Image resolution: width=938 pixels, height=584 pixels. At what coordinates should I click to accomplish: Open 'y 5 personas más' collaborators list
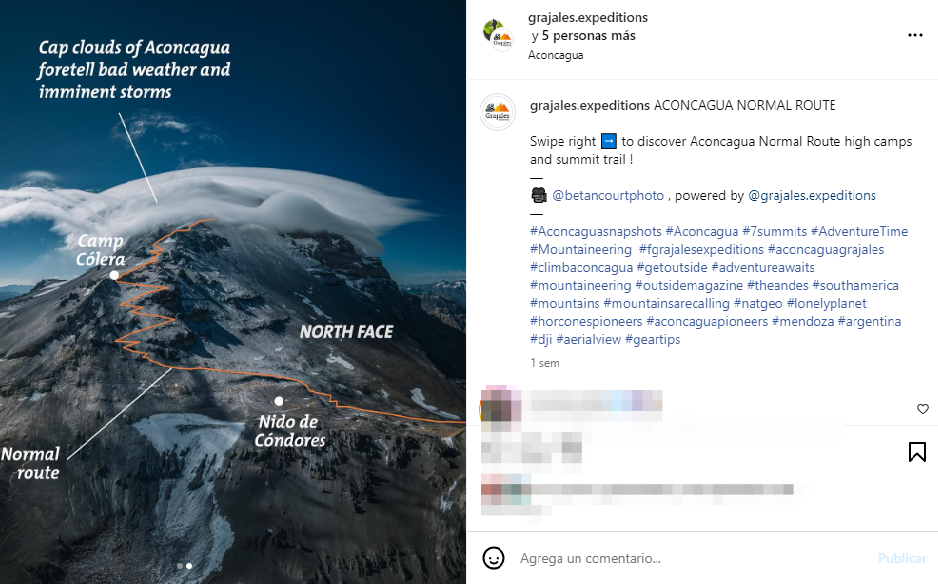[x=583, y=36]
